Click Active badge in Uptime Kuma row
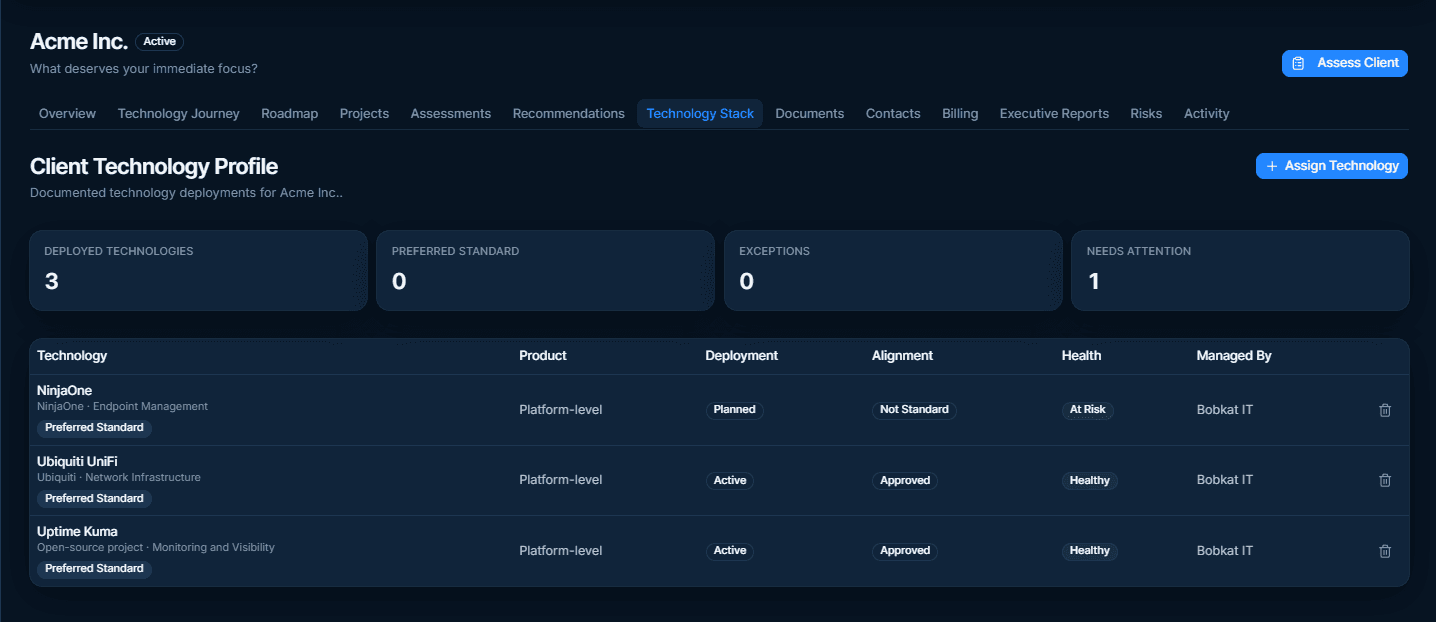 coord(730,551)
